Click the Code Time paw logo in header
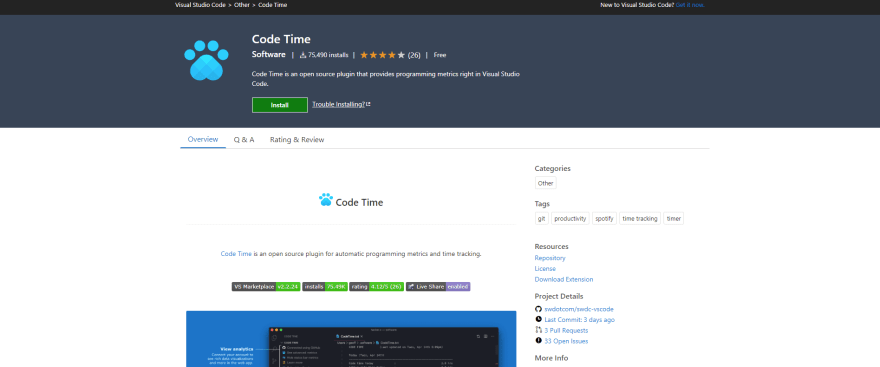The image size is (880, 367). click(x=206, y=60)
